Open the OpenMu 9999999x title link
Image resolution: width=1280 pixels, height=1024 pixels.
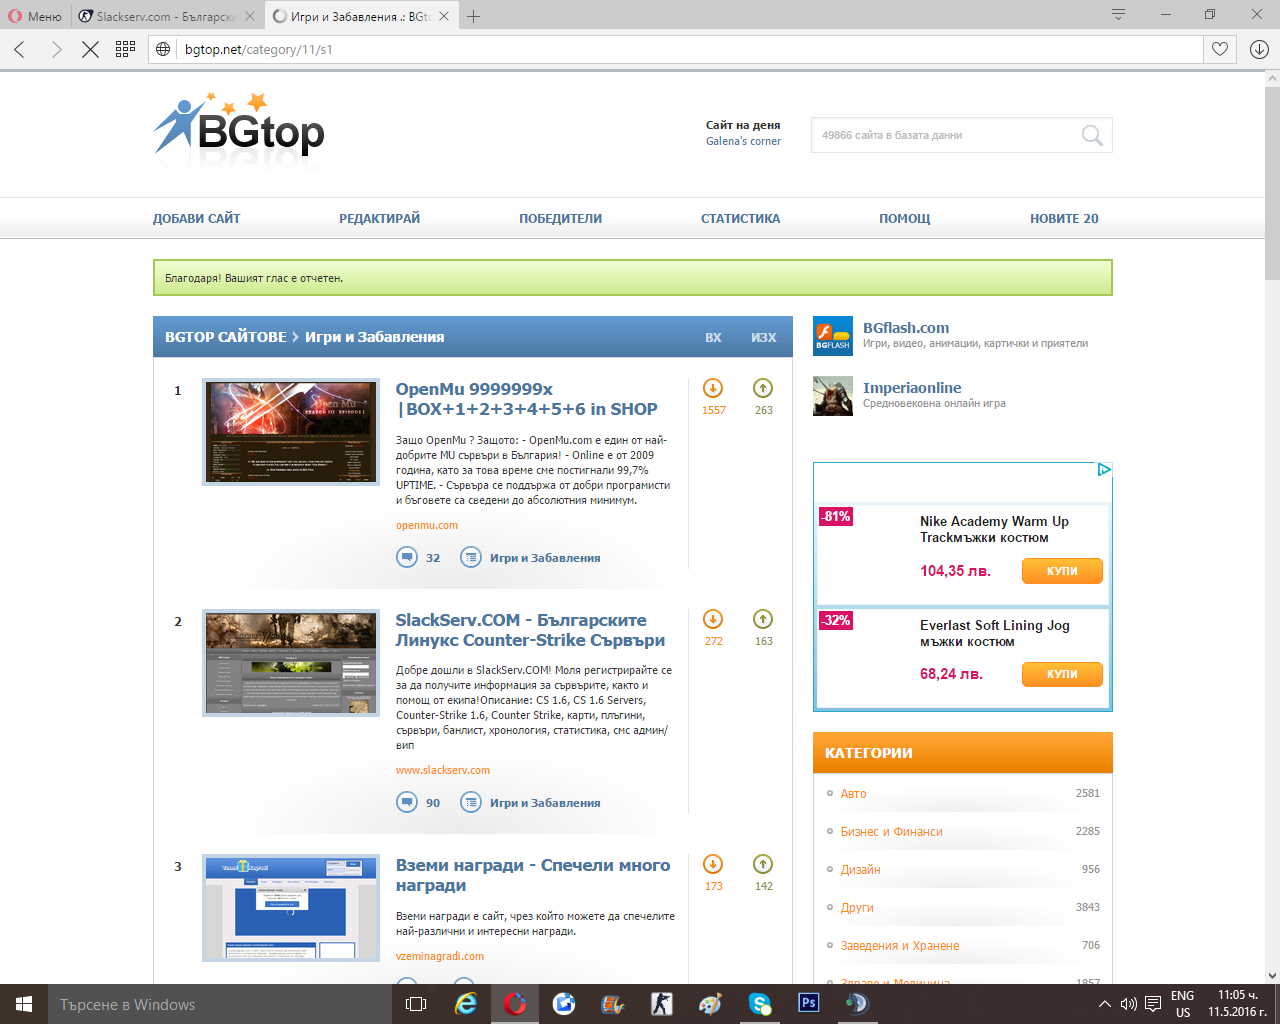tap(526, 399)
